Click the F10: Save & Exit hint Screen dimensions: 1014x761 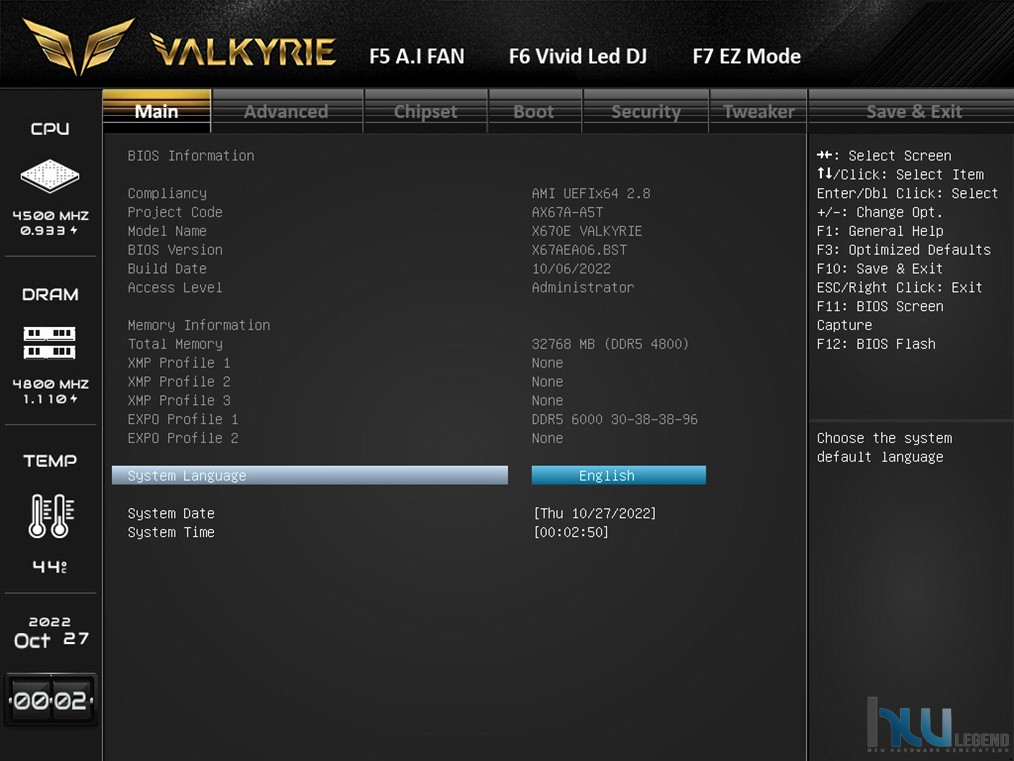click(880, 268)
